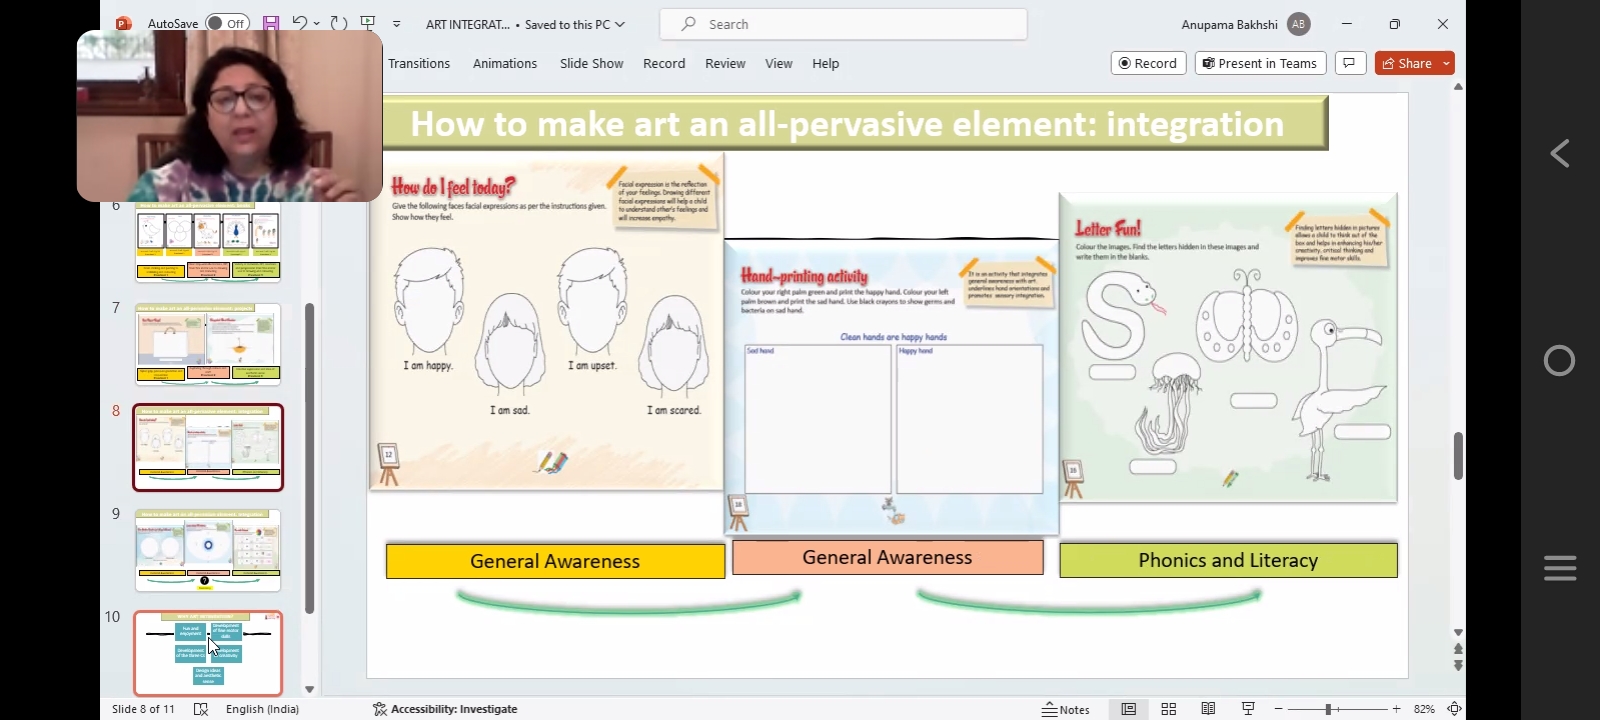This screenshot has width=1600, height=720.
Task: Tap the Android back button
Action: pyautogui.click(x=1560, y=153)
